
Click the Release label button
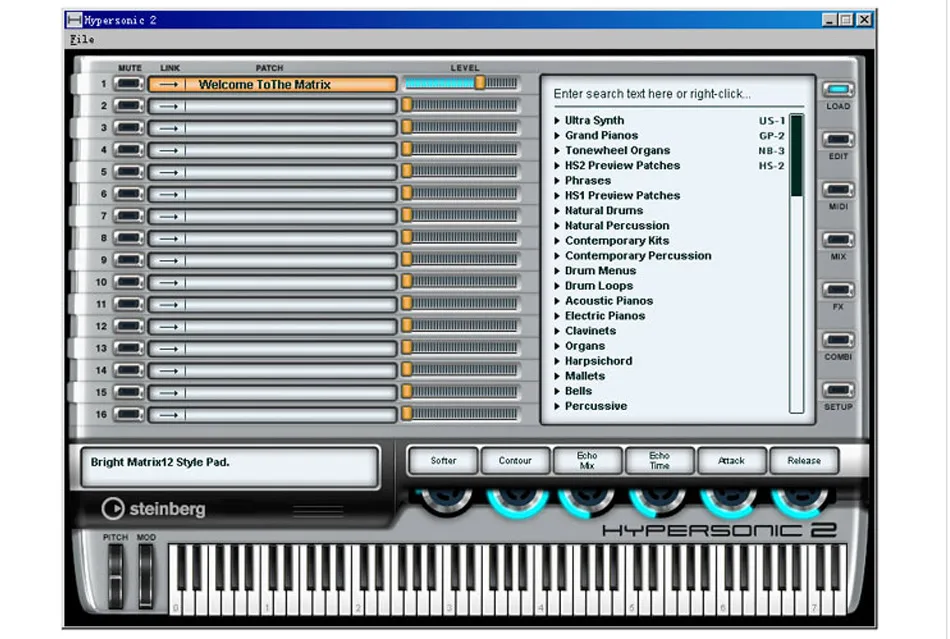804,461
